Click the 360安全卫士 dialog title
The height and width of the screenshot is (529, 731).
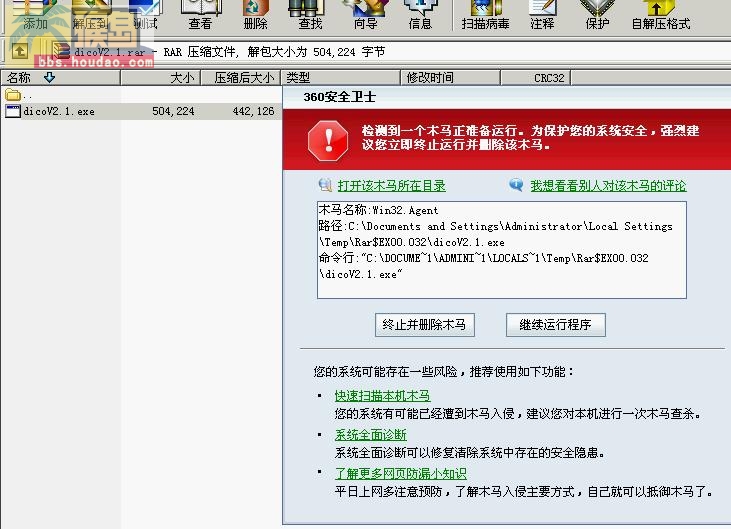(x=339, y=97)
